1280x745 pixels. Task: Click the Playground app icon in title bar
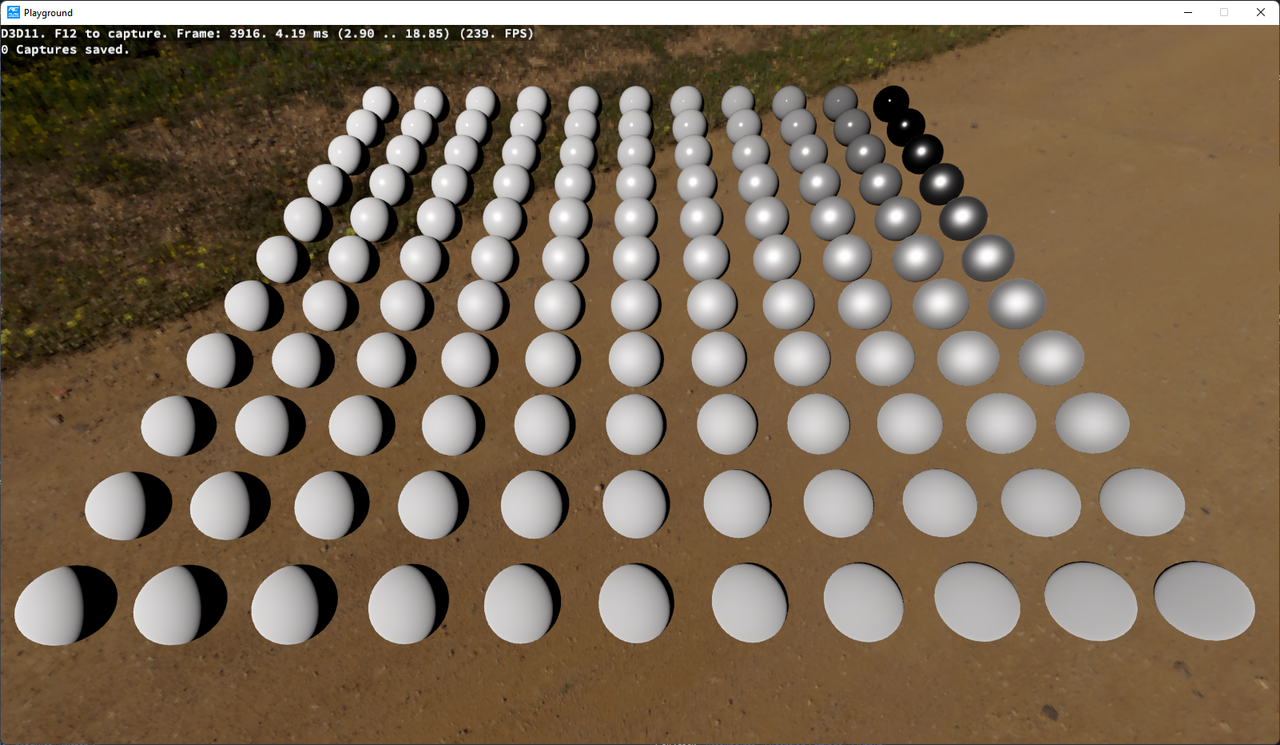point(13,13)
